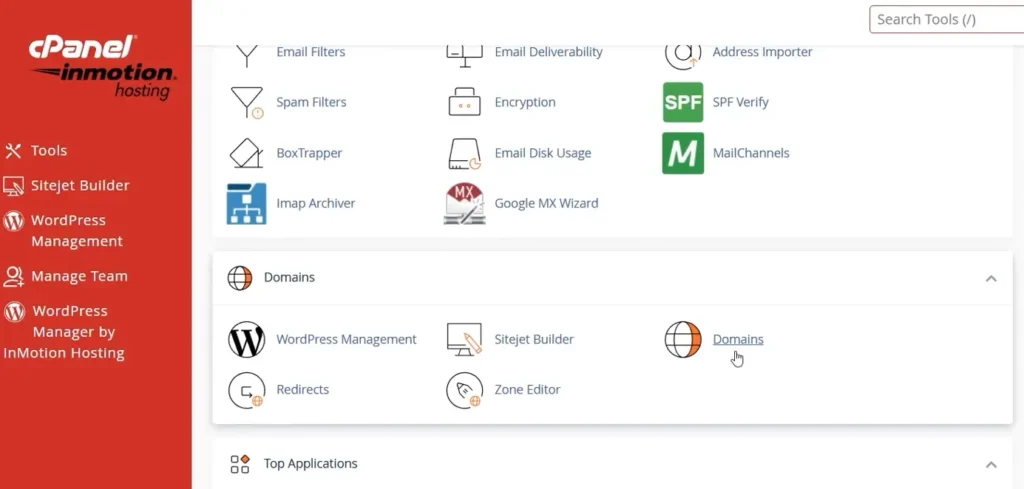This screenshot has height=489, width=1024.
Task: Click the sidebar Sitejet Builder icon
Action: click(x=13, y=186)
